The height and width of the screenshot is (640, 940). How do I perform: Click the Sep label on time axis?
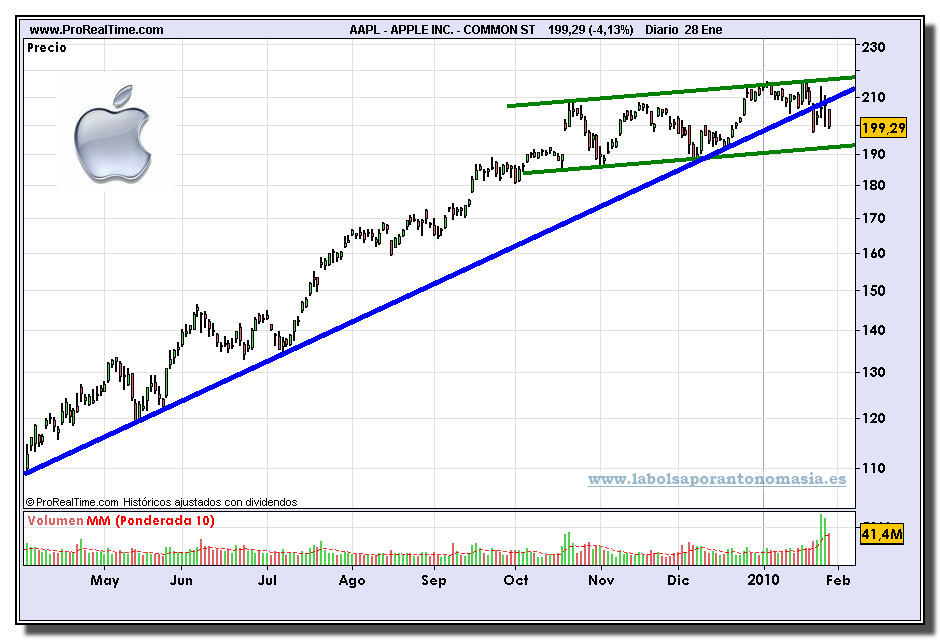pos(433,581)
